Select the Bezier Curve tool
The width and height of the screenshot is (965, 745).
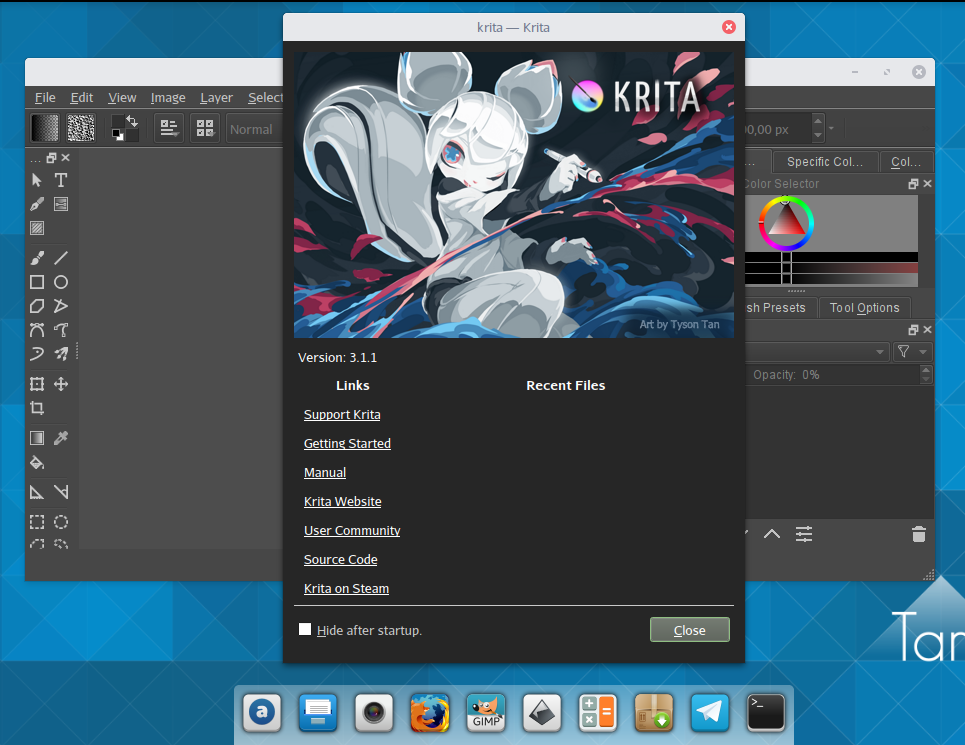pos(37,330)
